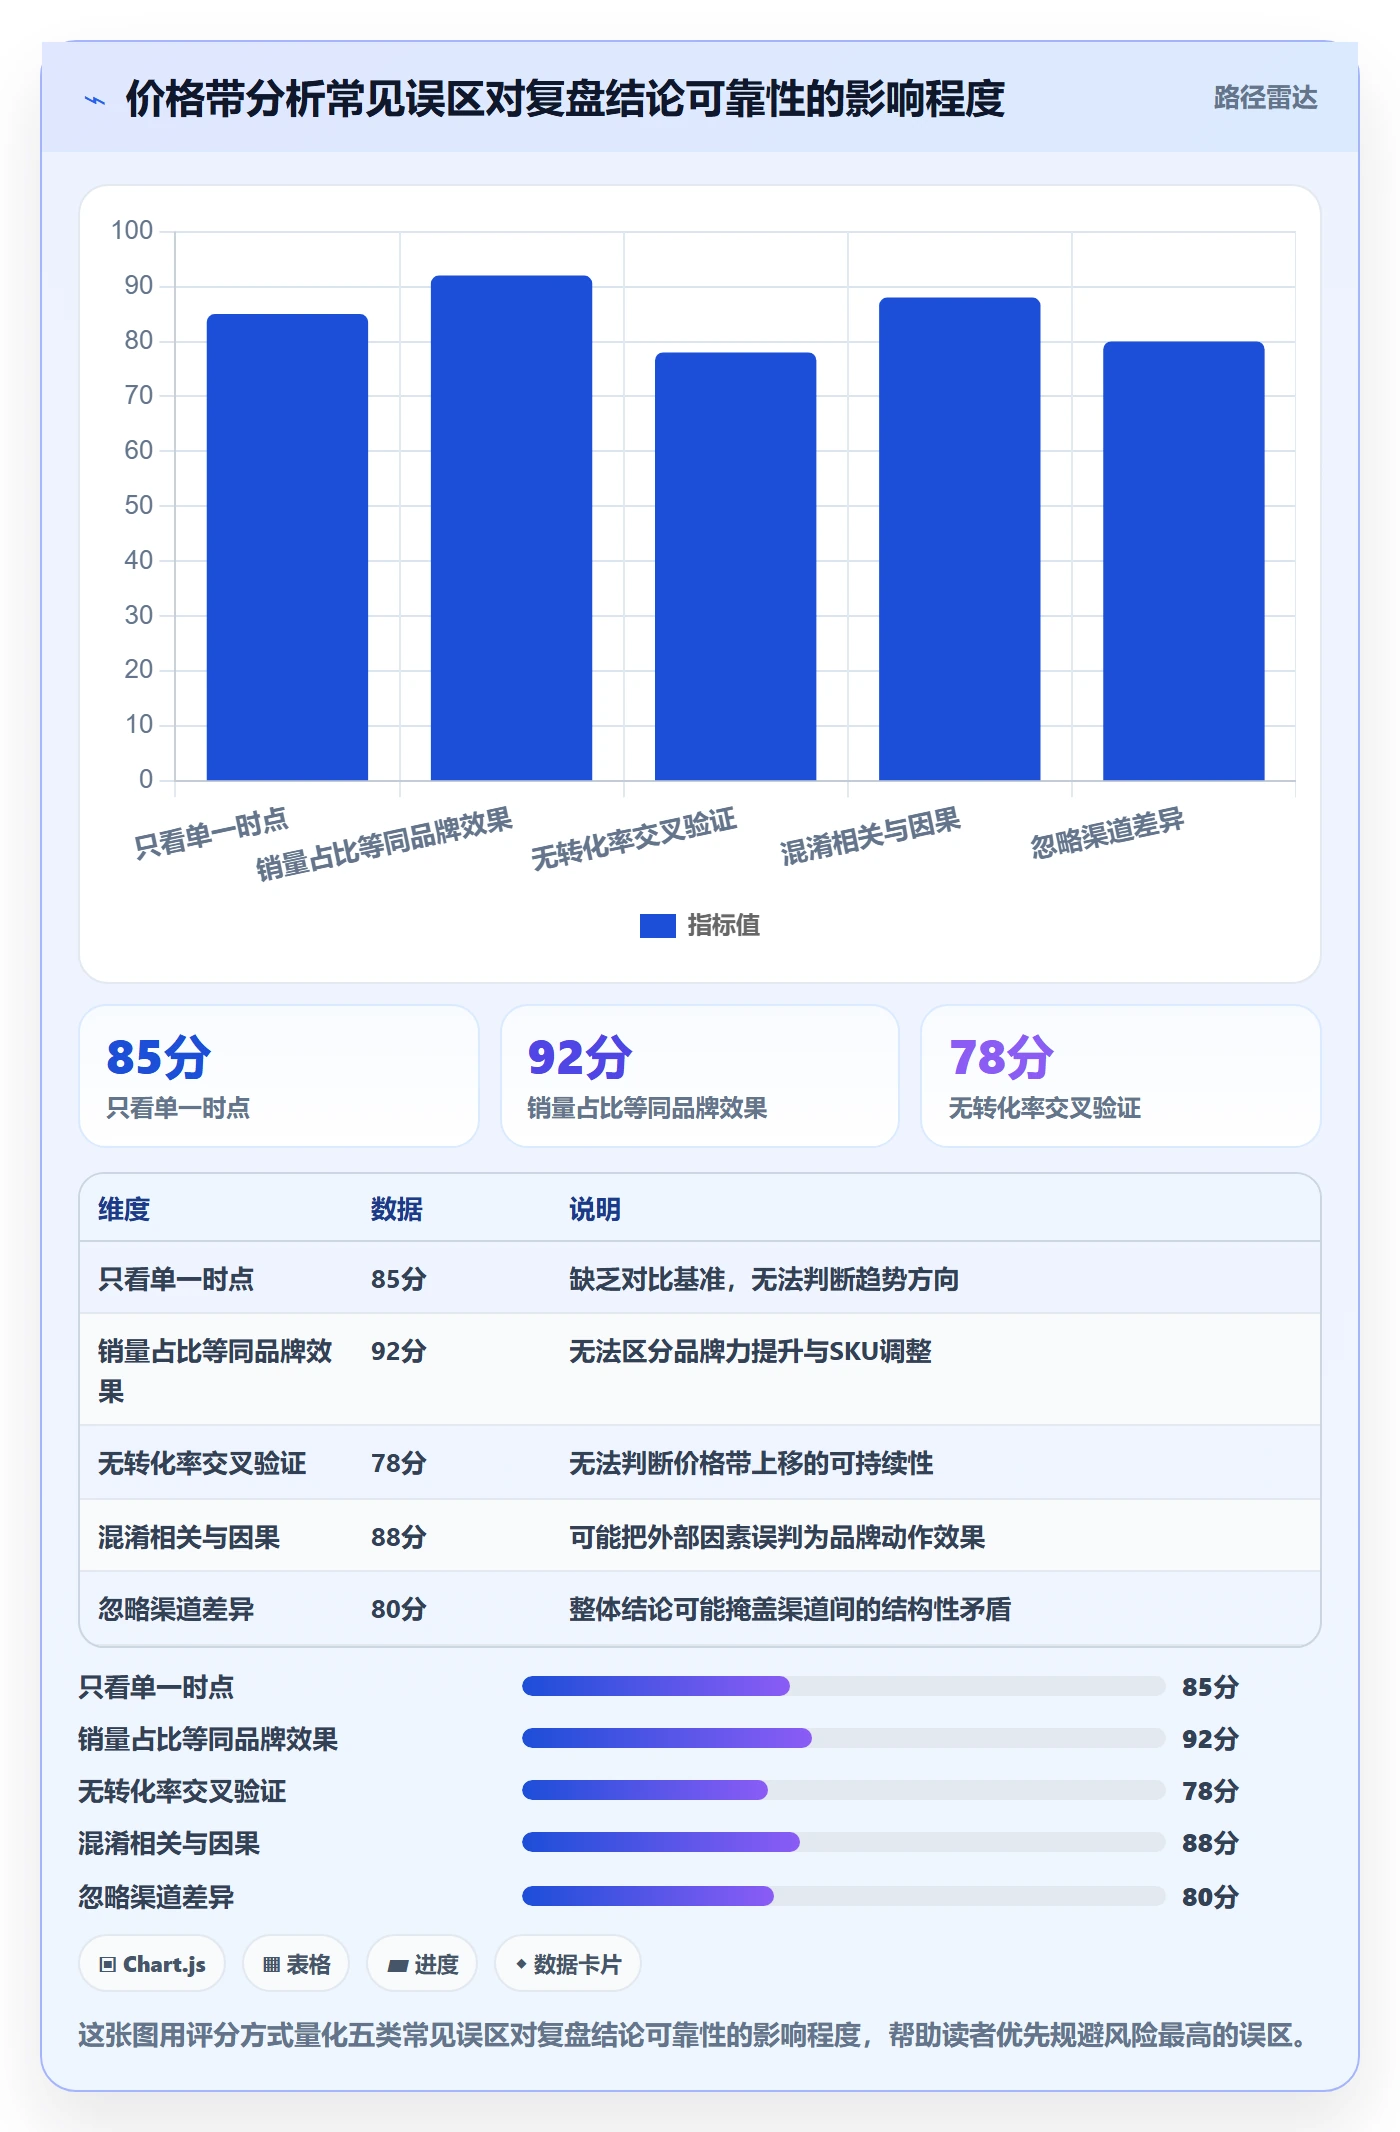The image size is (1400, 2132).
Task: Select the 85分 data card
Action: tap(279, 1076)
